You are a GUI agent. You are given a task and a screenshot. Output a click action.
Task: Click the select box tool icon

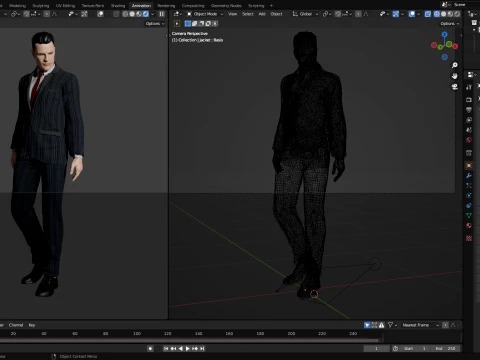[x=177, y=24]
